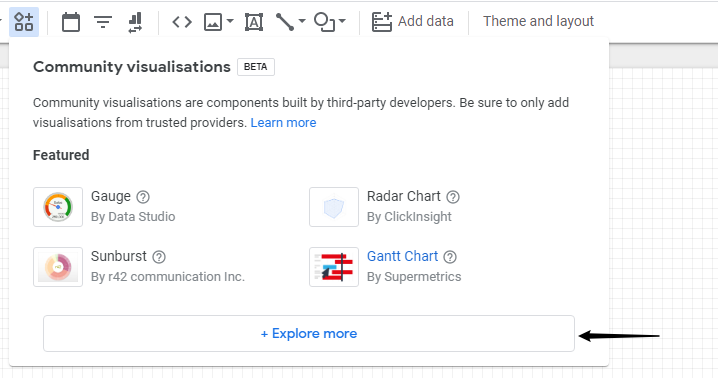718x378 pixels.
Task: Select the Gauge visualisation thumbnail
Action: coord(58,207)
